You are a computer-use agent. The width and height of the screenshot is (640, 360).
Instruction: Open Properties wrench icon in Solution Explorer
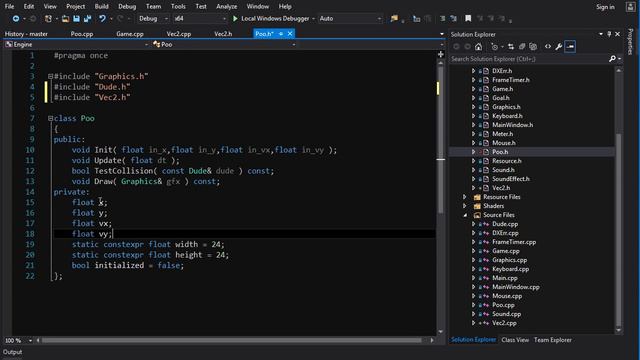[x=558, y=47]
